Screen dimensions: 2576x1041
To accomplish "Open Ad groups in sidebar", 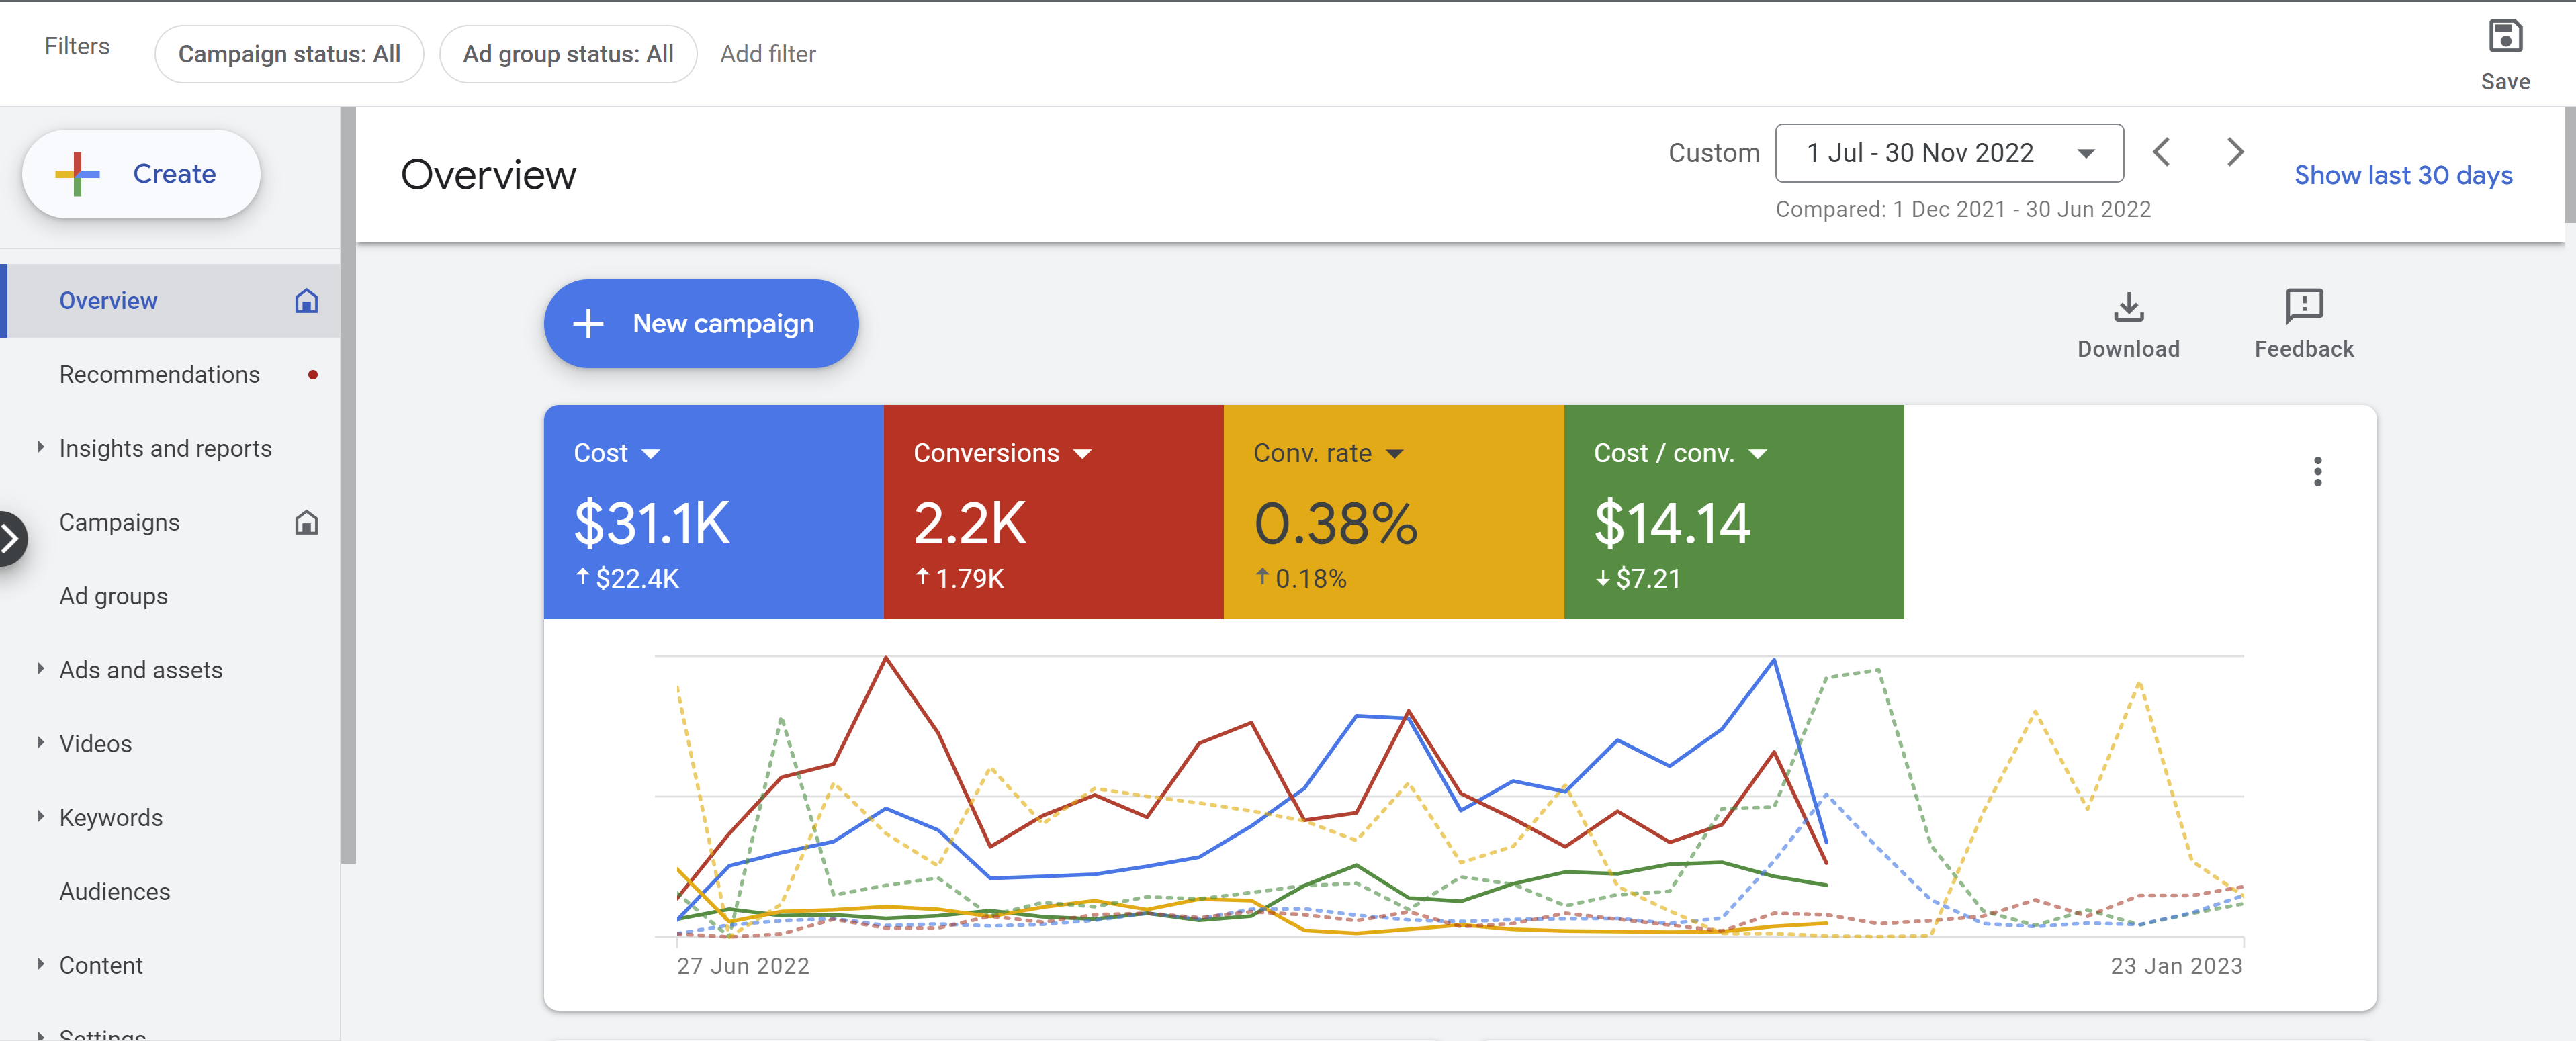I will click(113, 596).
